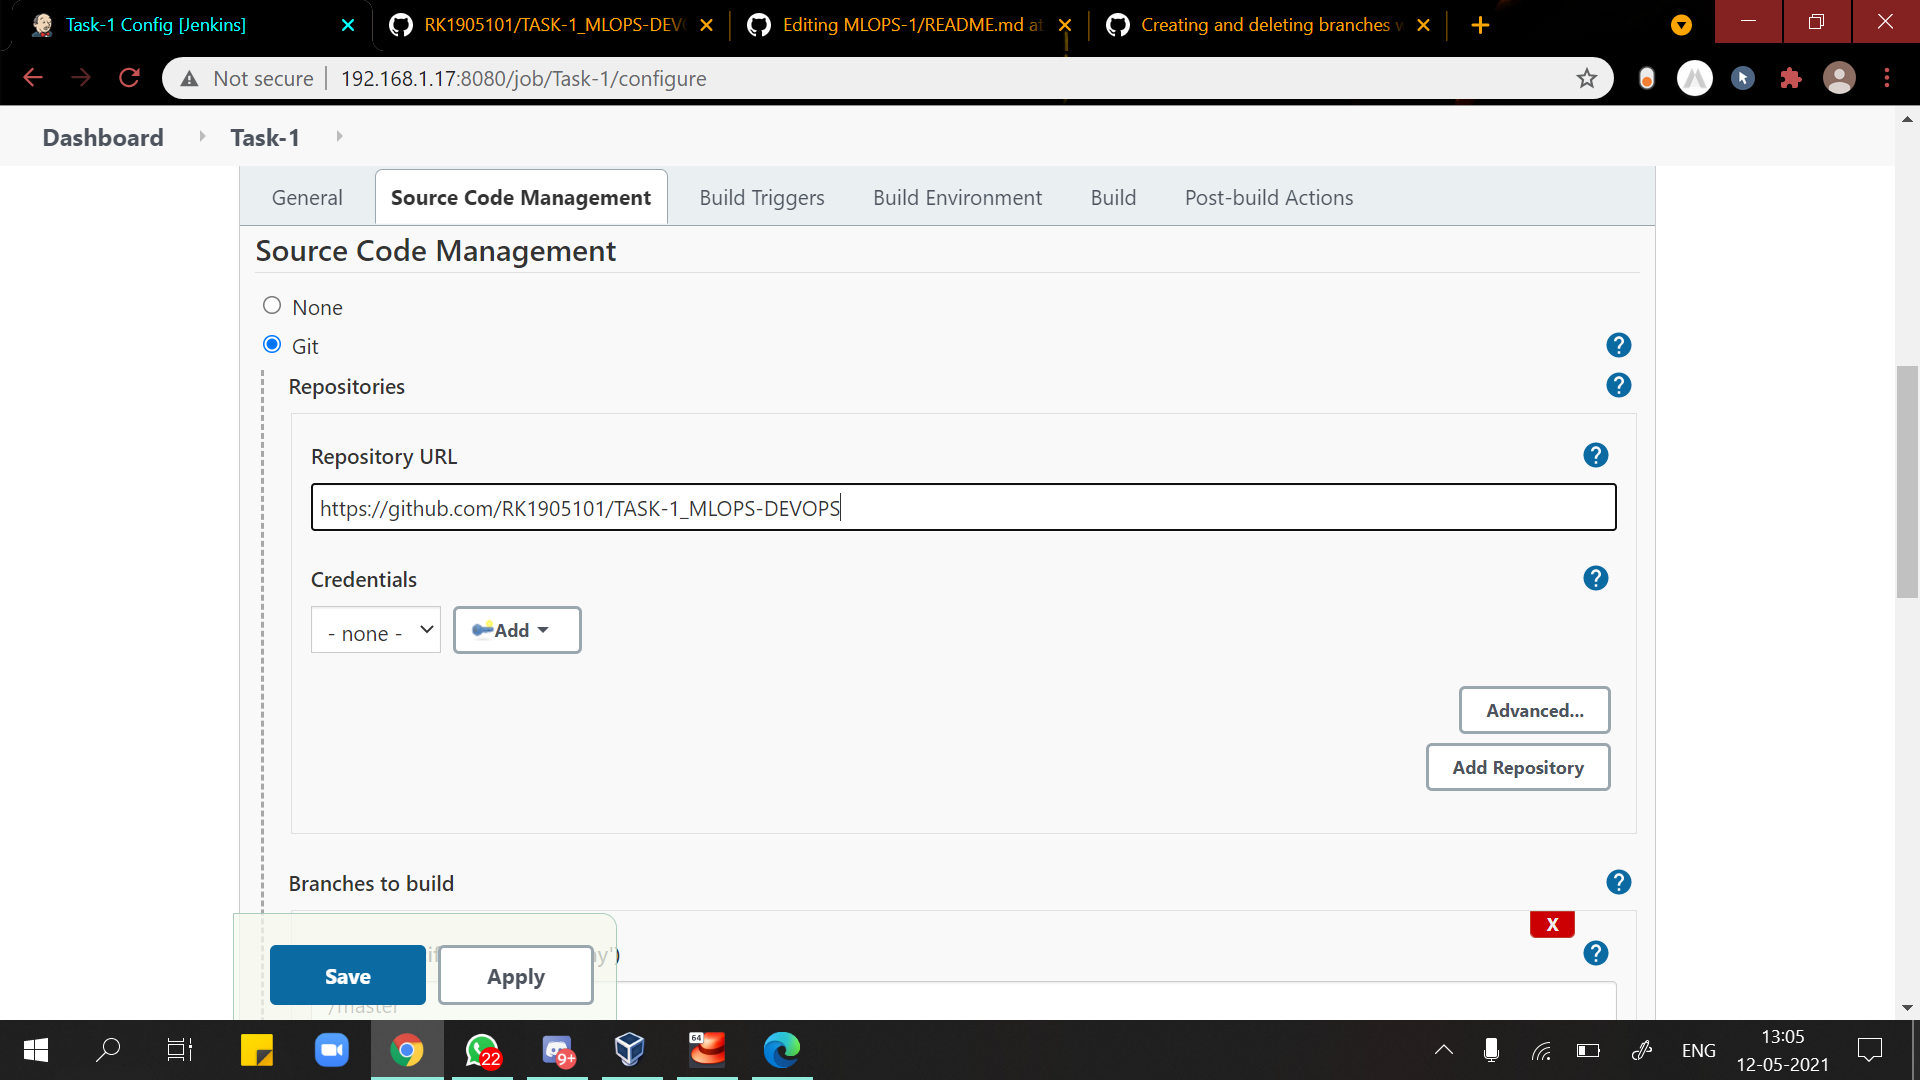Go to Task-1 breadcrumb link
This screenshot has height=1080, width=1920.
[265, 137]
